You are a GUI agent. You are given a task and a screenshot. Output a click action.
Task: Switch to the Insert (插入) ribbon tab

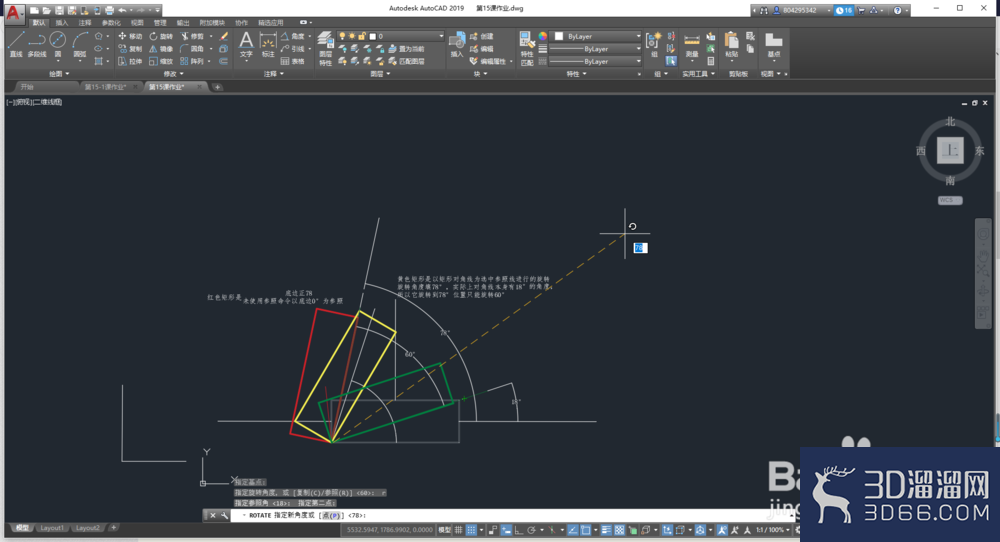coord(62,22)
